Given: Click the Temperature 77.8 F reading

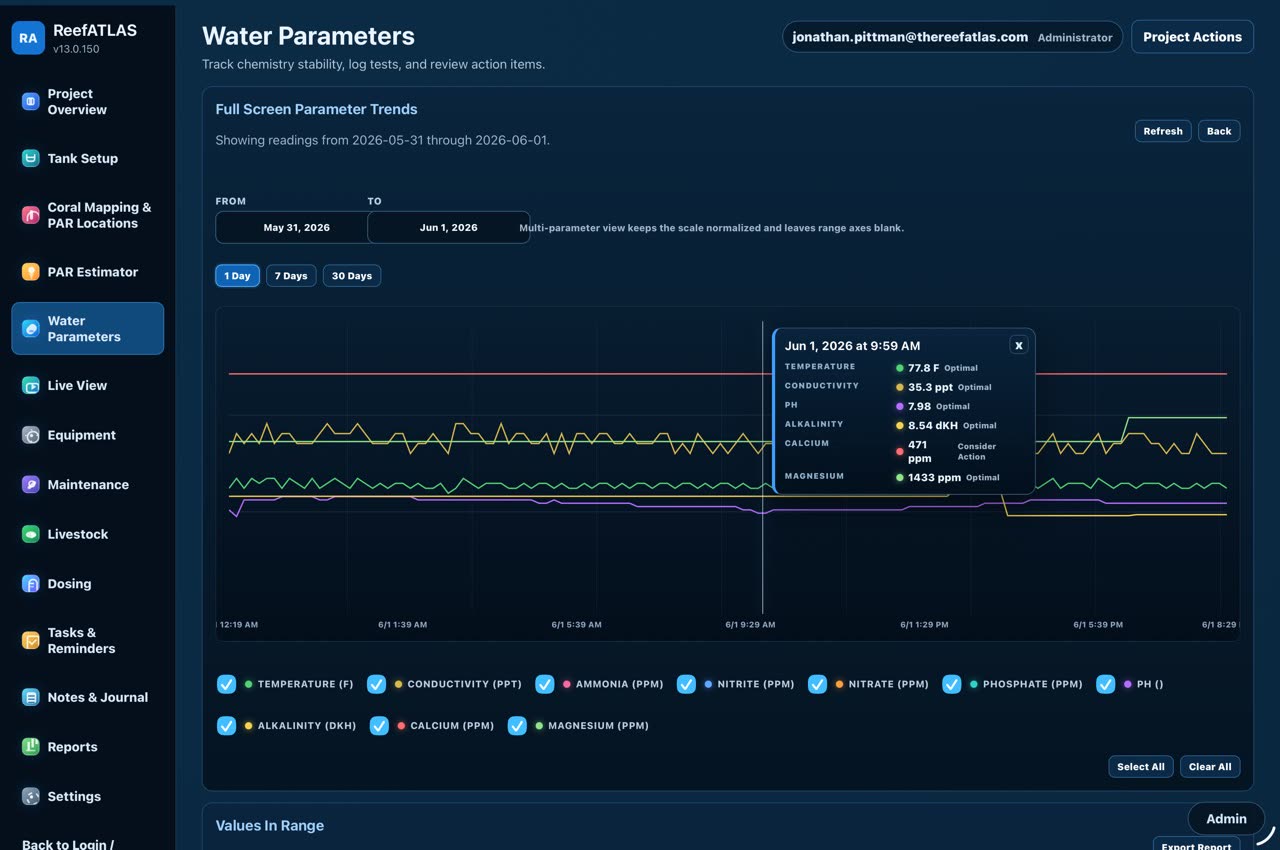Looking at the screenshot, I should click(923, 368).
